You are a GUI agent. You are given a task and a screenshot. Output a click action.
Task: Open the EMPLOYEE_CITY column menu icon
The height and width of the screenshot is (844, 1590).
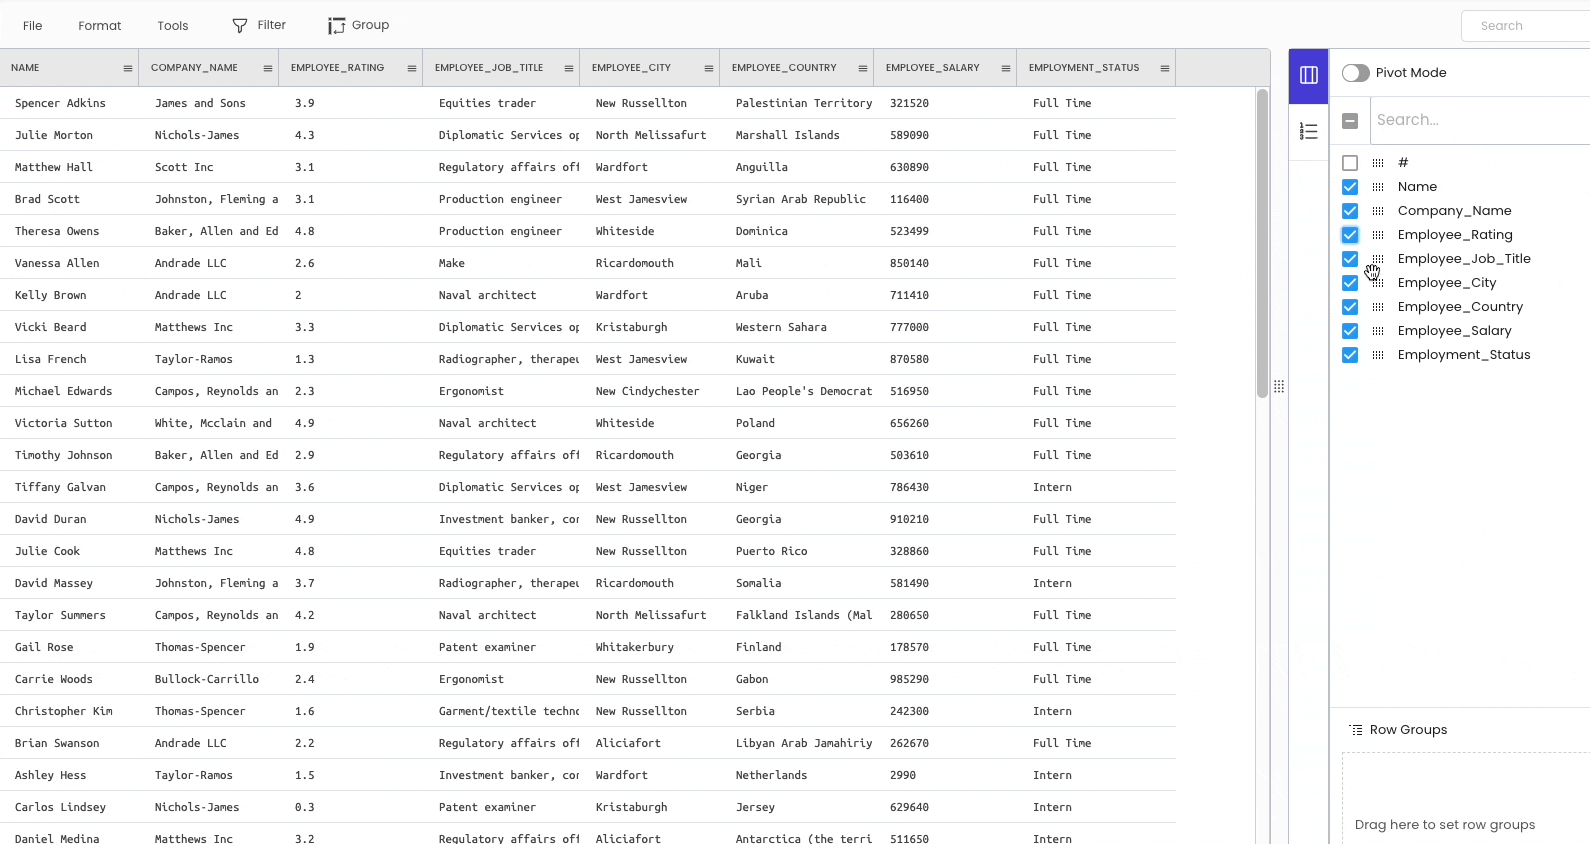pos(708,68)
